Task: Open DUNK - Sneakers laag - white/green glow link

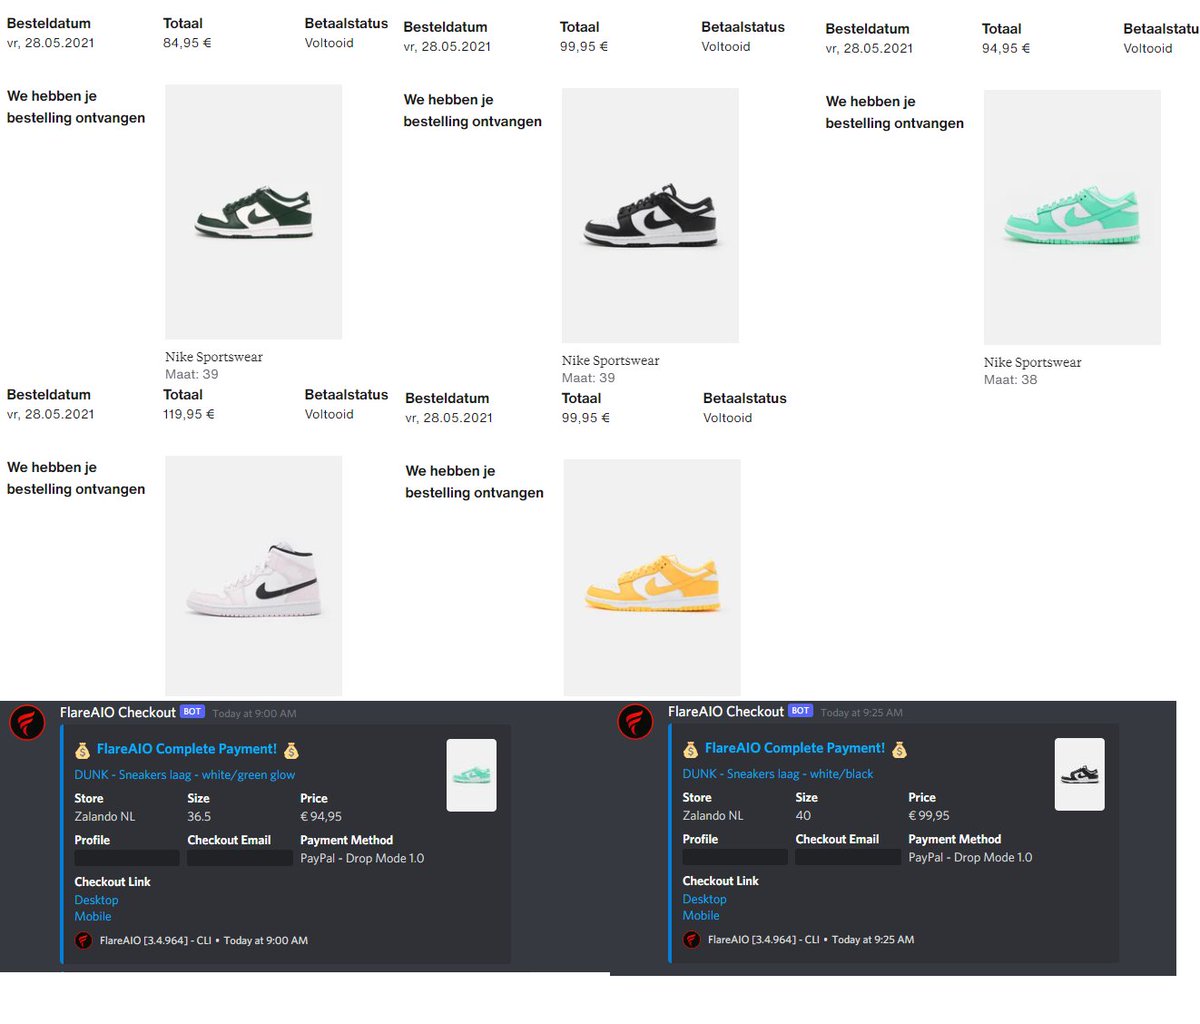Action: (185, 775)
